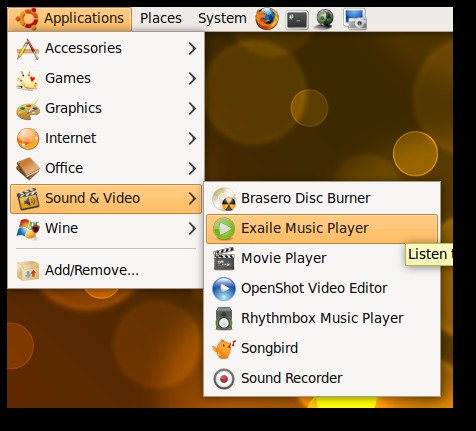Click the Exaile green play icon
The width and height of the screenshot is (476, 431).
224,229
